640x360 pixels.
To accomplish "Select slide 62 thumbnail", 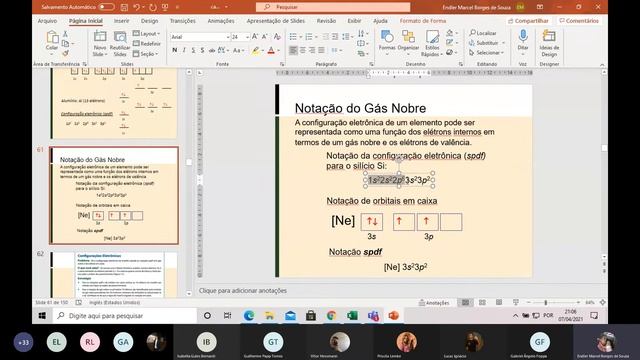I will pos(114,275).
